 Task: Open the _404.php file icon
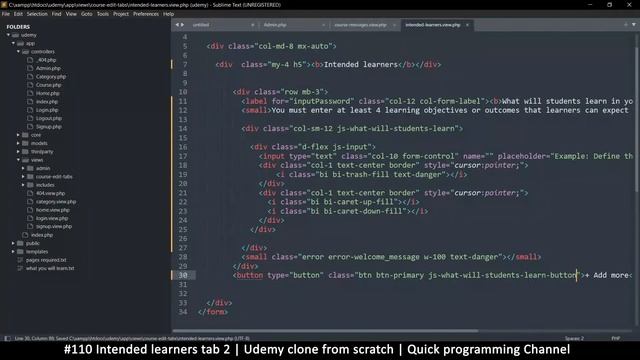(30, 60)
